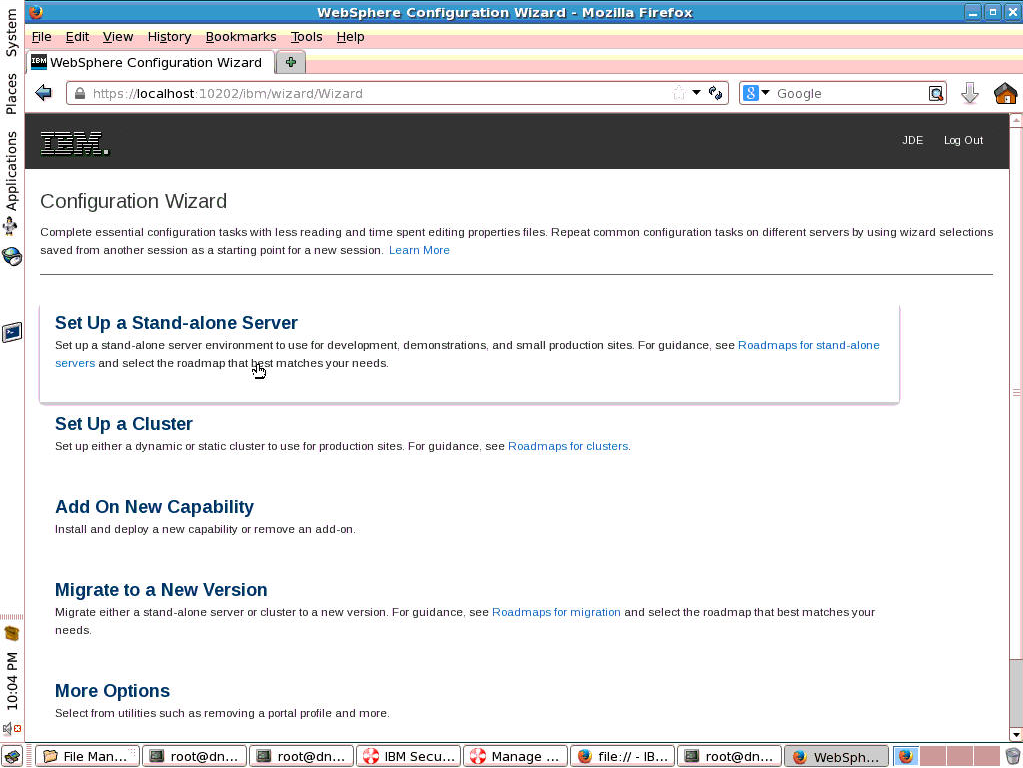Click the Firefox icon in title bar
The height and width of the screenshot is (768, 1023).
coord(35,12)
